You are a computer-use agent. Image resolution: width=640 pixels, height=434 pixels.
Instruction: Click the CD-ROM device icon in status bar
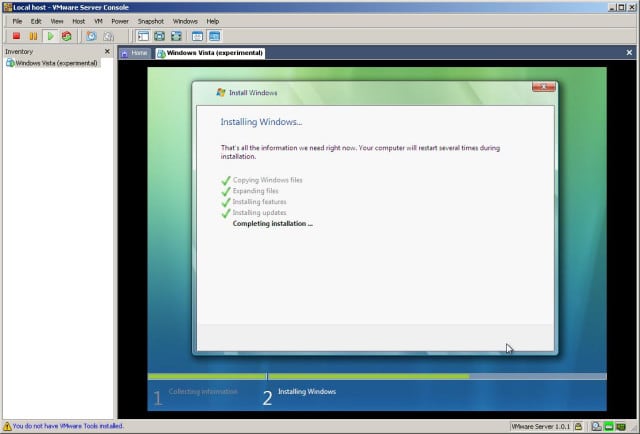pyautogui.click(x=597, y=427)
